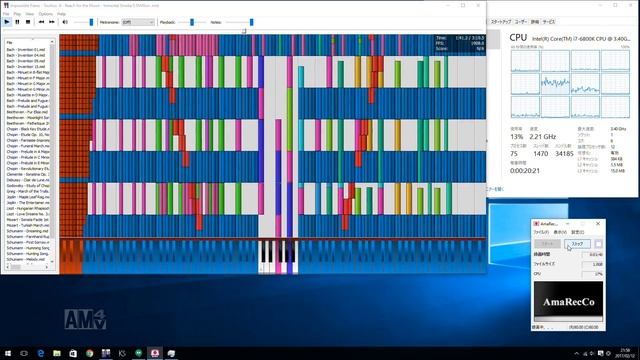Image resolution: width=640 pixels, height=360 pixels.
Task: Select 'Mozart - Sonata Facile' file entry
Action: point(27,220)
